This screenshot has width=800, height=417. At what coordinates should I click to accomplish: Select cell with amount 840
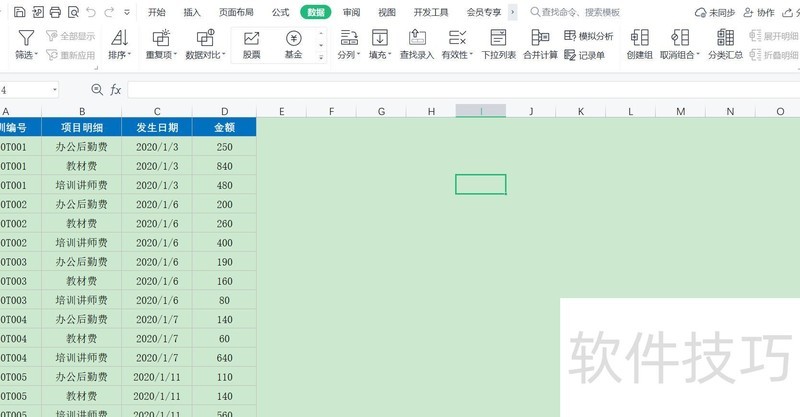[224, 166]
